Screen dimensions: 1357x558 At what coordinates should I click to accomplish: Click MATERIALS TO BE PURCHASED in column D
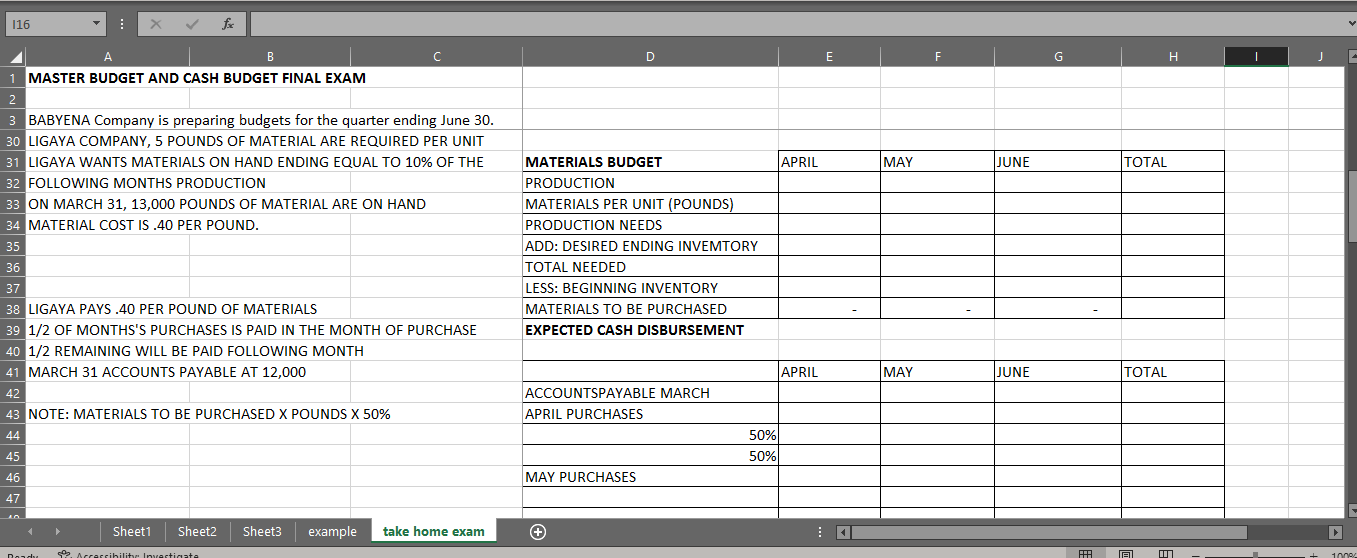tap(650, 309)
